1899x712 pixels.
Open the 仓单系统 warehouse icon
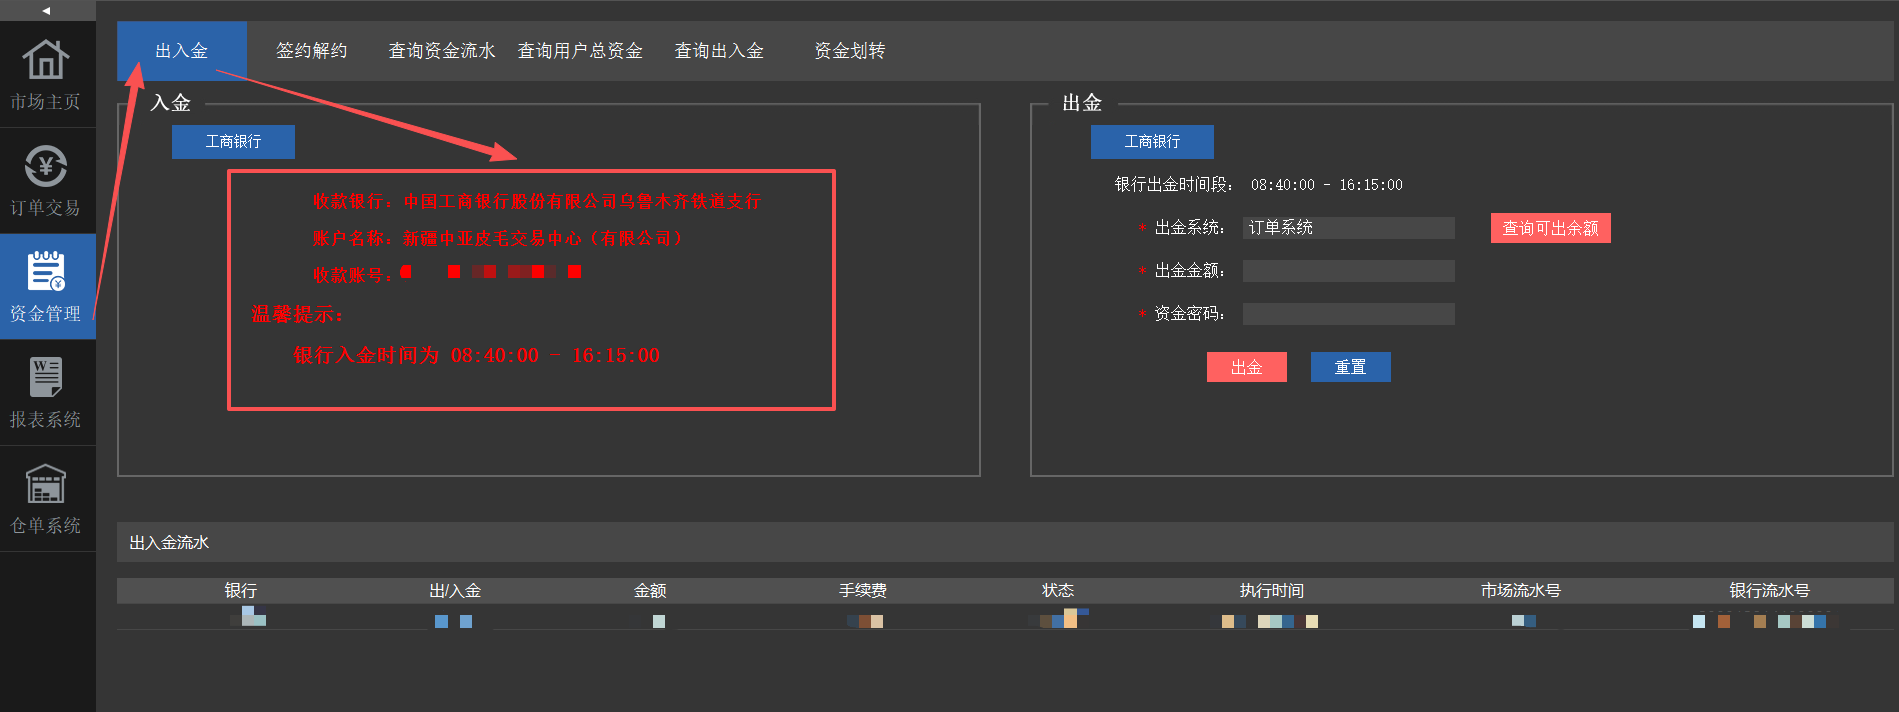tap(46, 484)
